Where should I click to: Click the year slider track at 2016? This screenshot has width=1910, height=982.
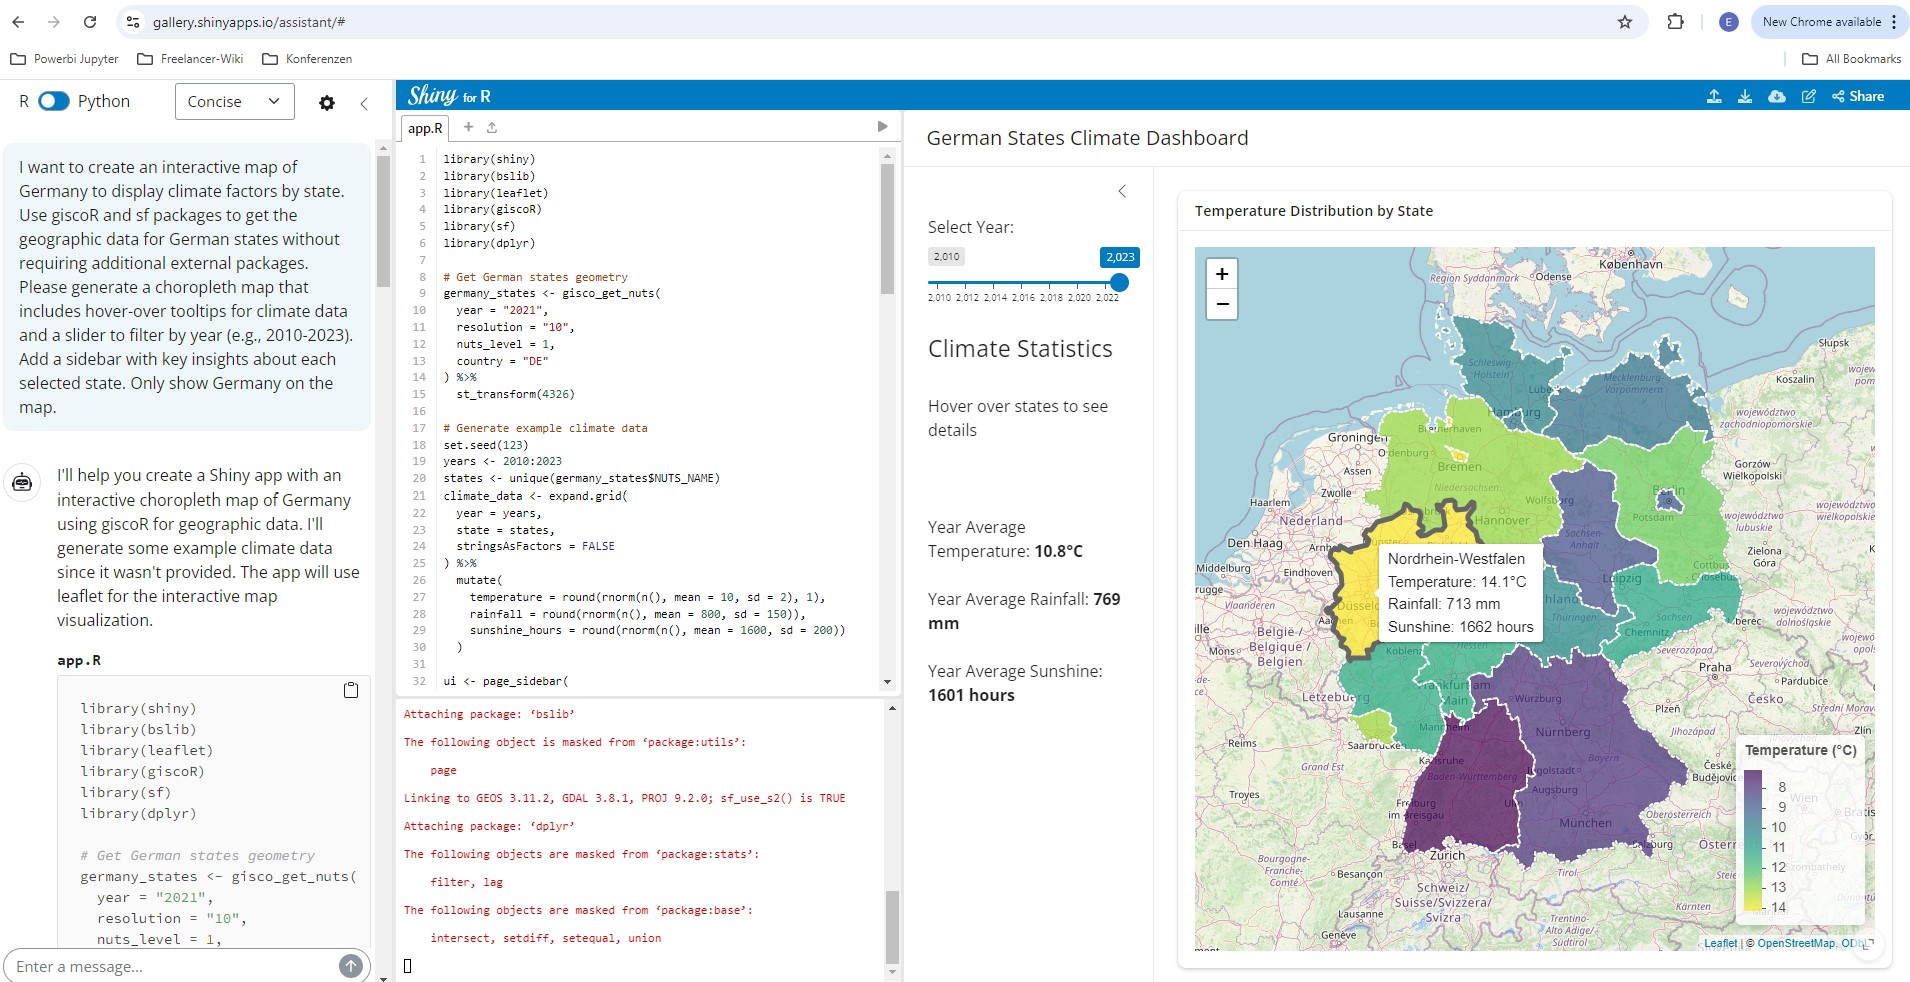[1023, 283]
